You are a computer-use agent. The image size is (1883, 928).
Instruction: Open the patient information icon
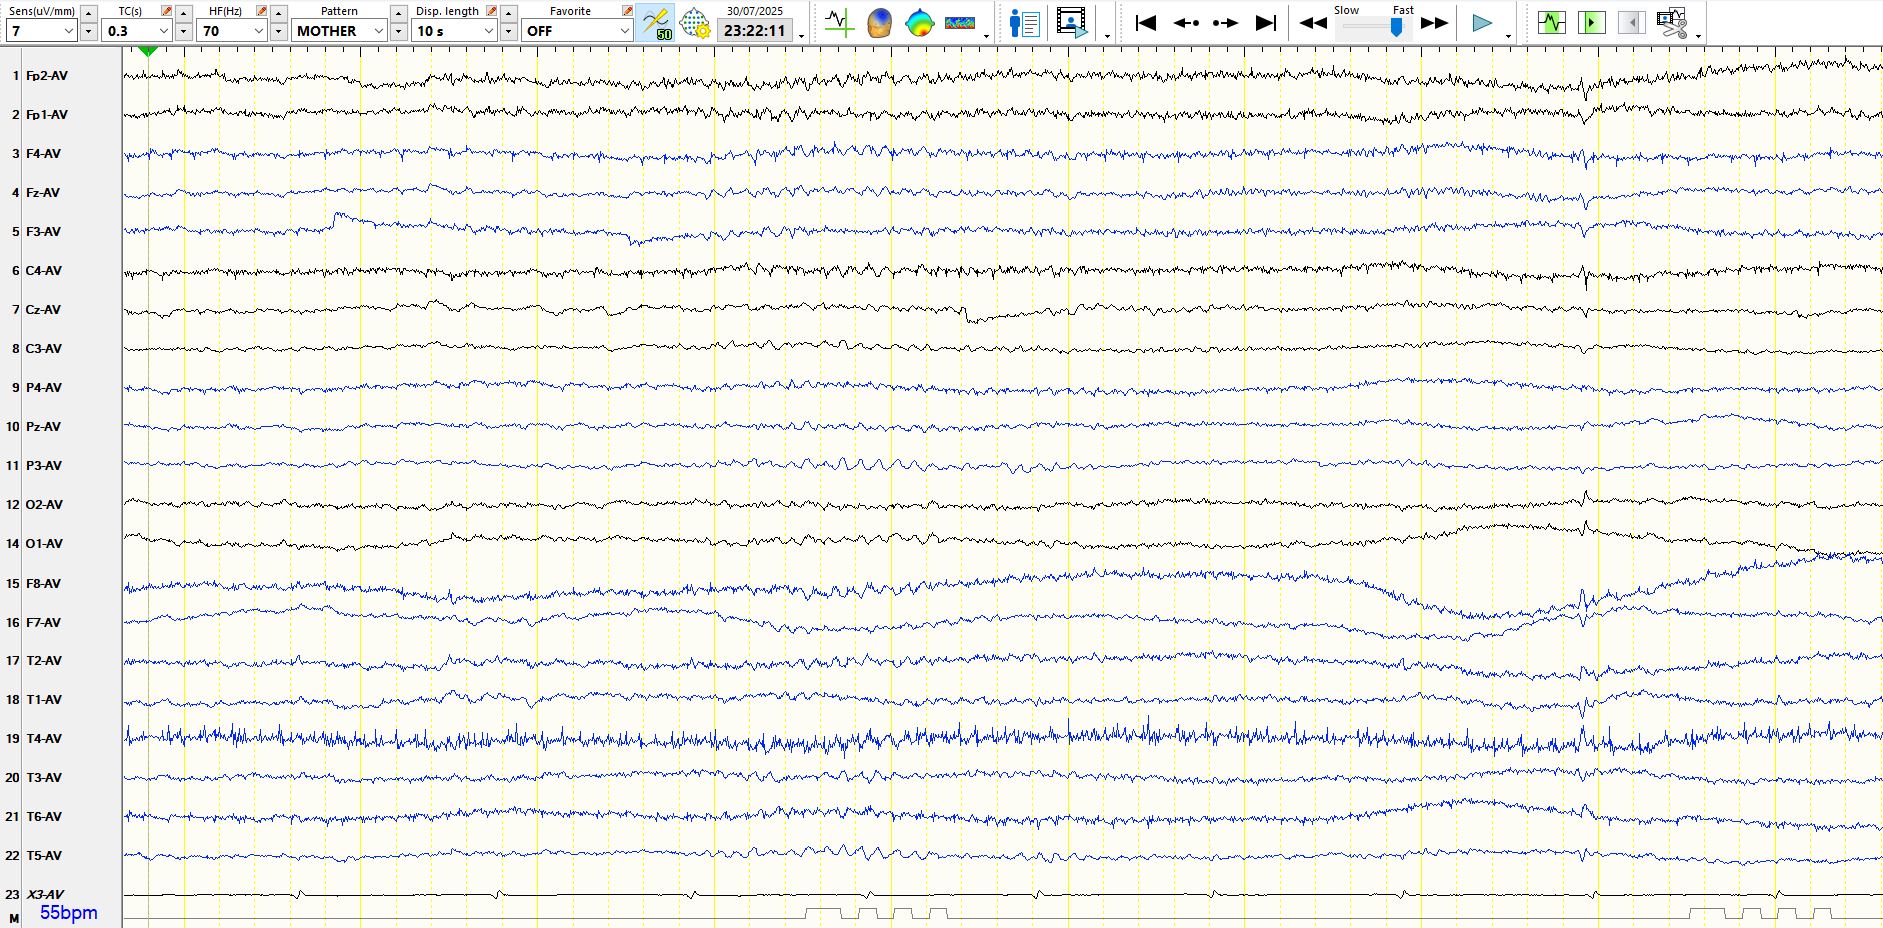pyautogui.click(x=1024, y=23)
